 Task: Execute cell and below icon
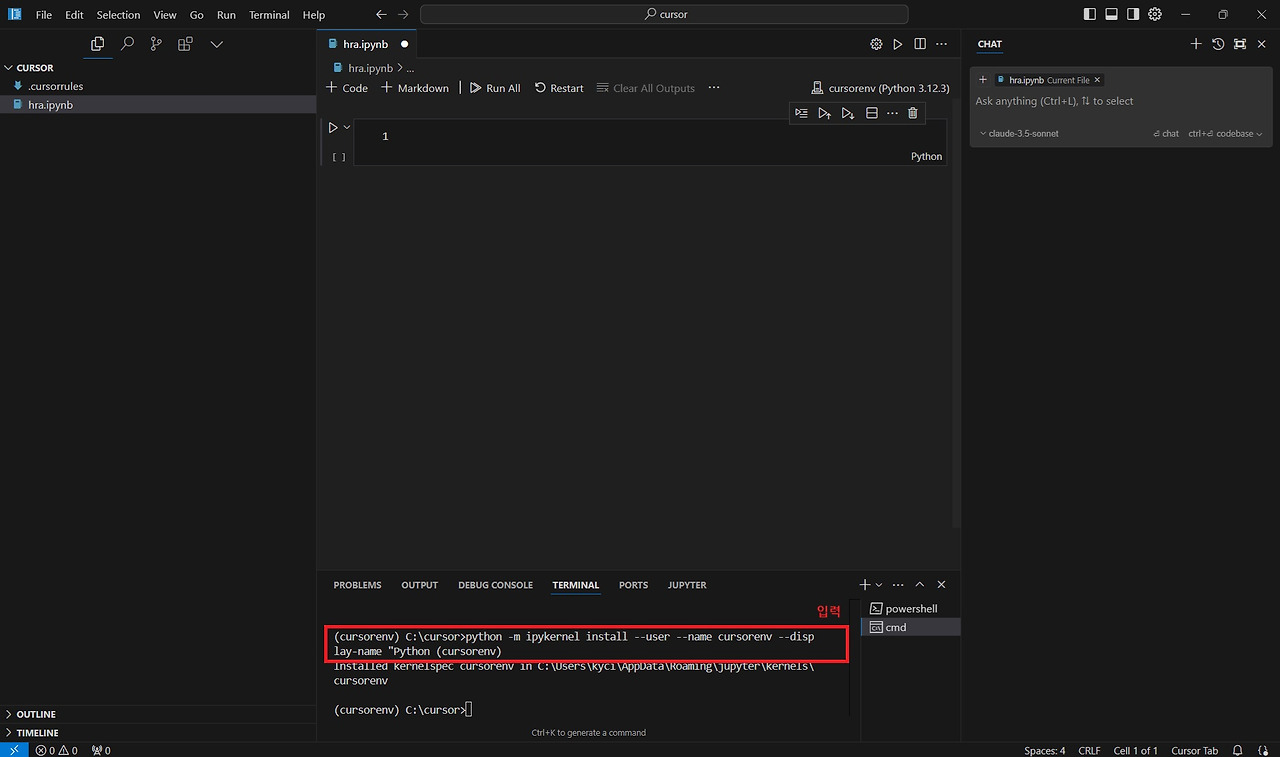847,113
